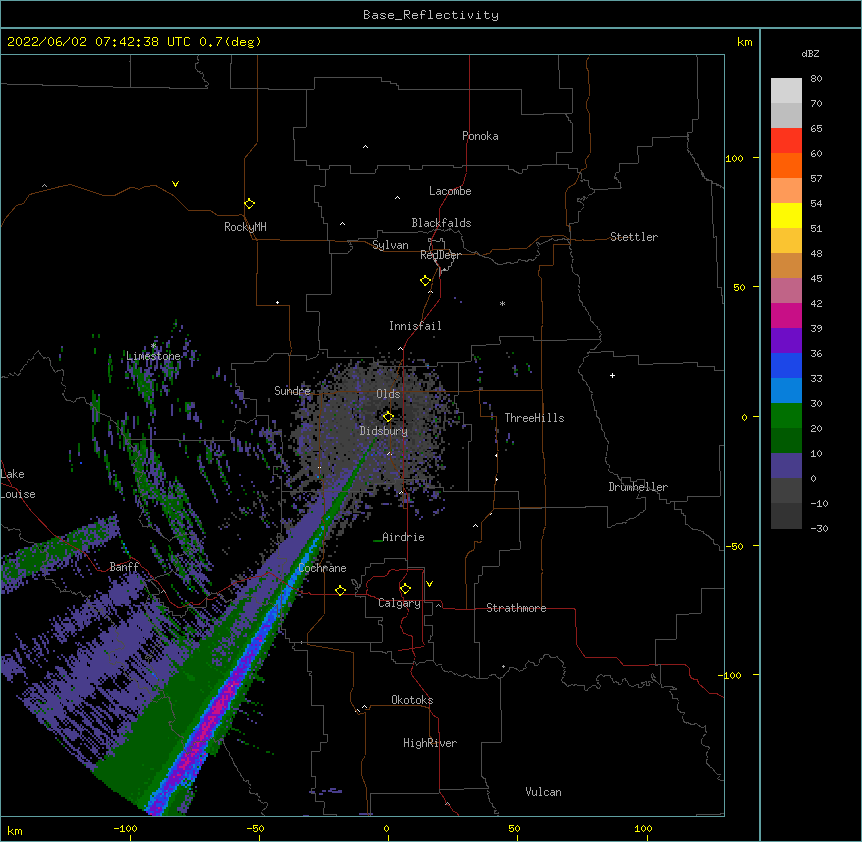Select the Okotoks label
The width and height of the screenshot is (862, 842).
(x=412, y=700)
